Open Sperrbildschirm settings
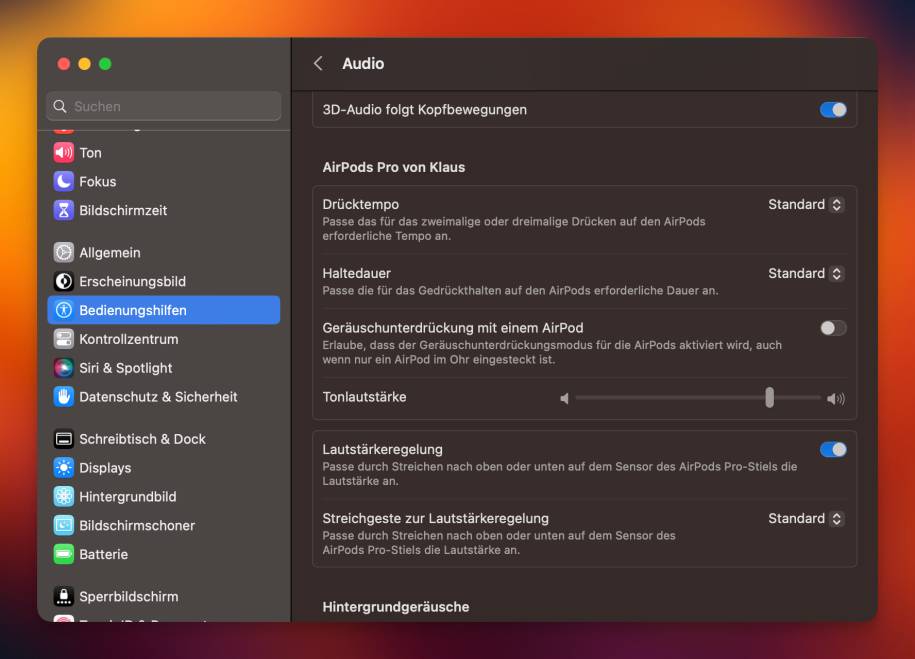 tap(163, 597)
